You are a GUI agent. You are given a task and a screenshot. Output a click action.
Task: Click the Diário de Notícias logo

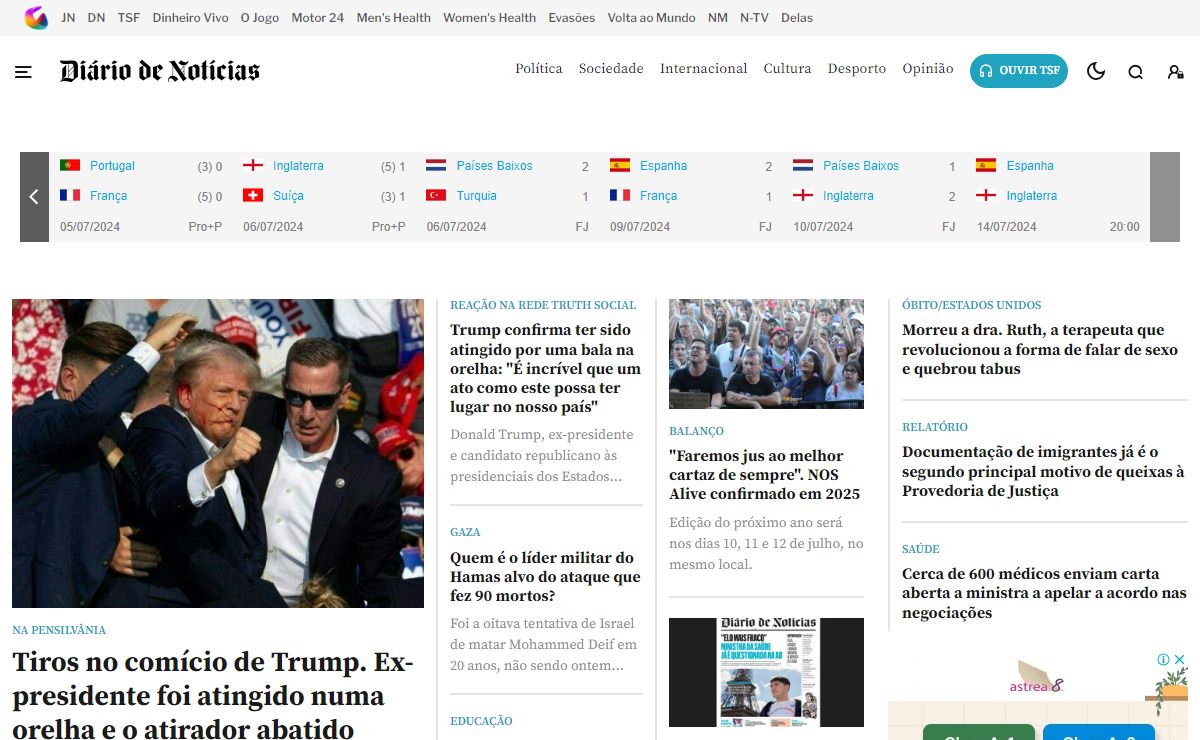point(160,71)
